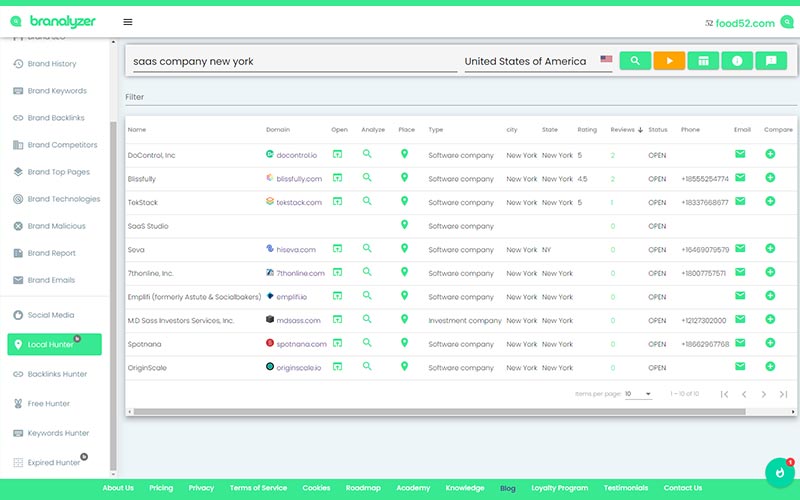The image size is (800, 500).
Task: Open mdsass.com open icon
Action: click(337, 319)
